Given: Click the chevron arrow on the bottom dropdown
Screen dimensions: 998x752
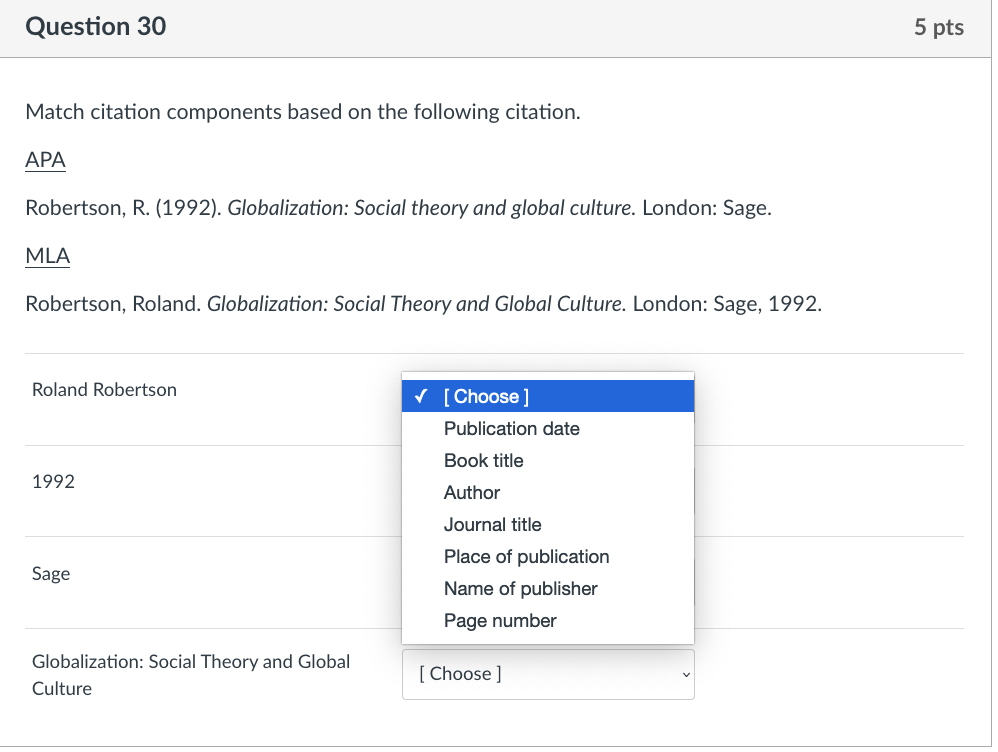Looking at the screenshot, I should click(685, 674).
